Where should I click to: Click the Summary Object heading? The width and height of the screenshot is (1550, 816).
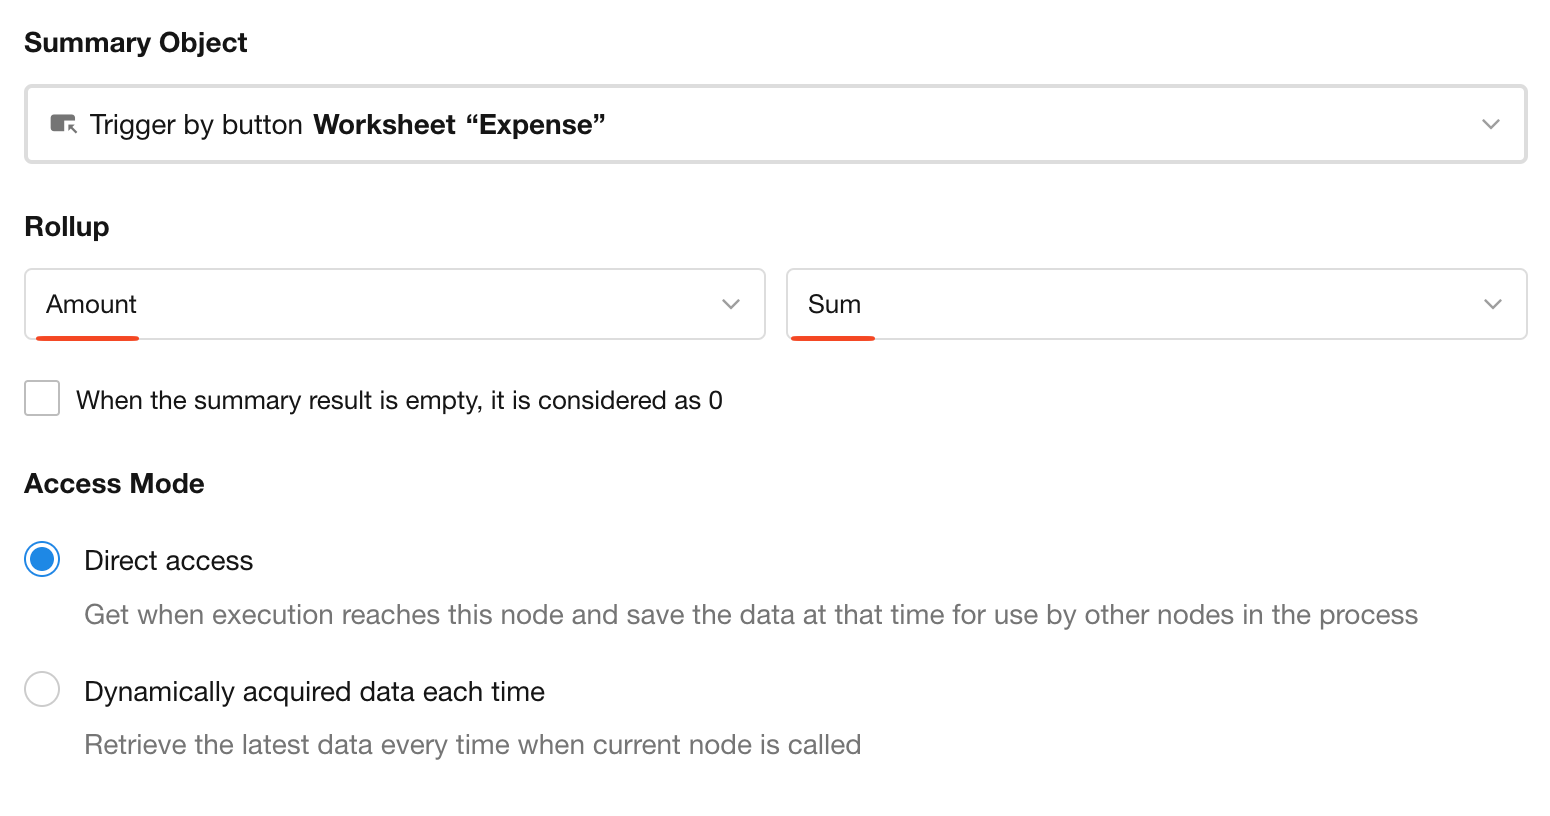(136, 43)
